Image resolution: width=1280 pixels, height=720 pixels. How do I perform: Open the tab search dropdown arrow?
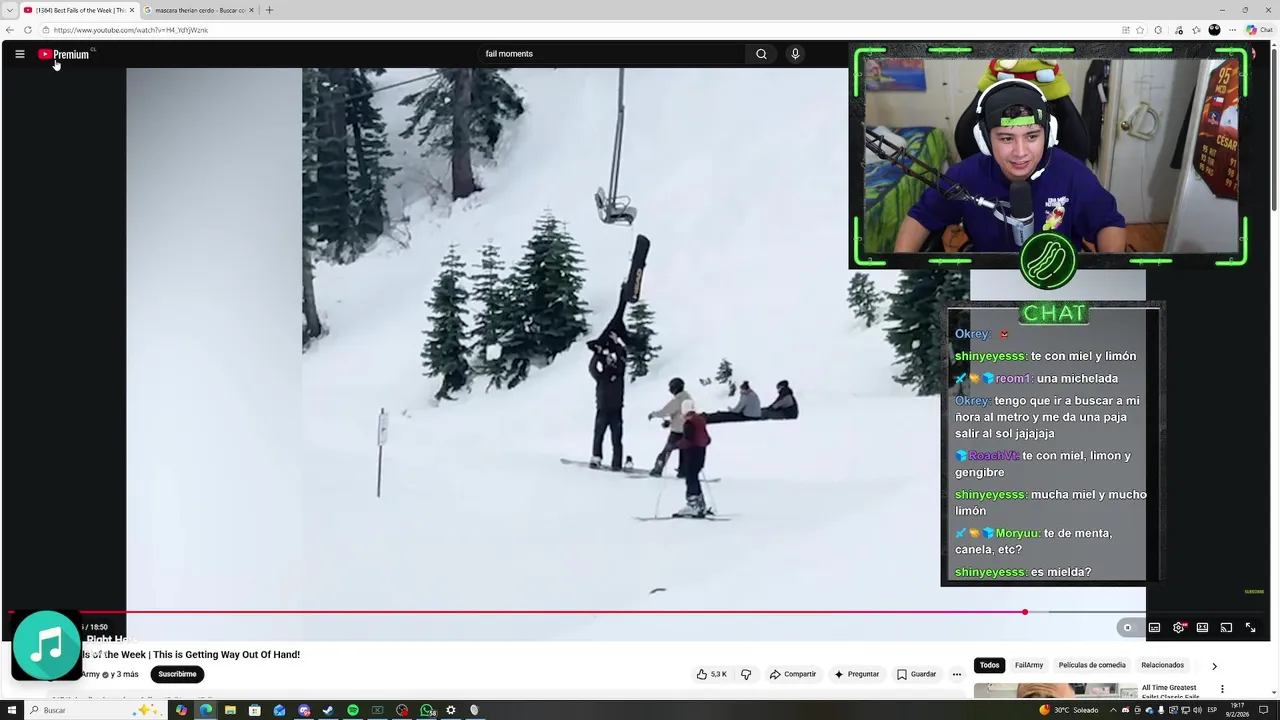point(9,10)
